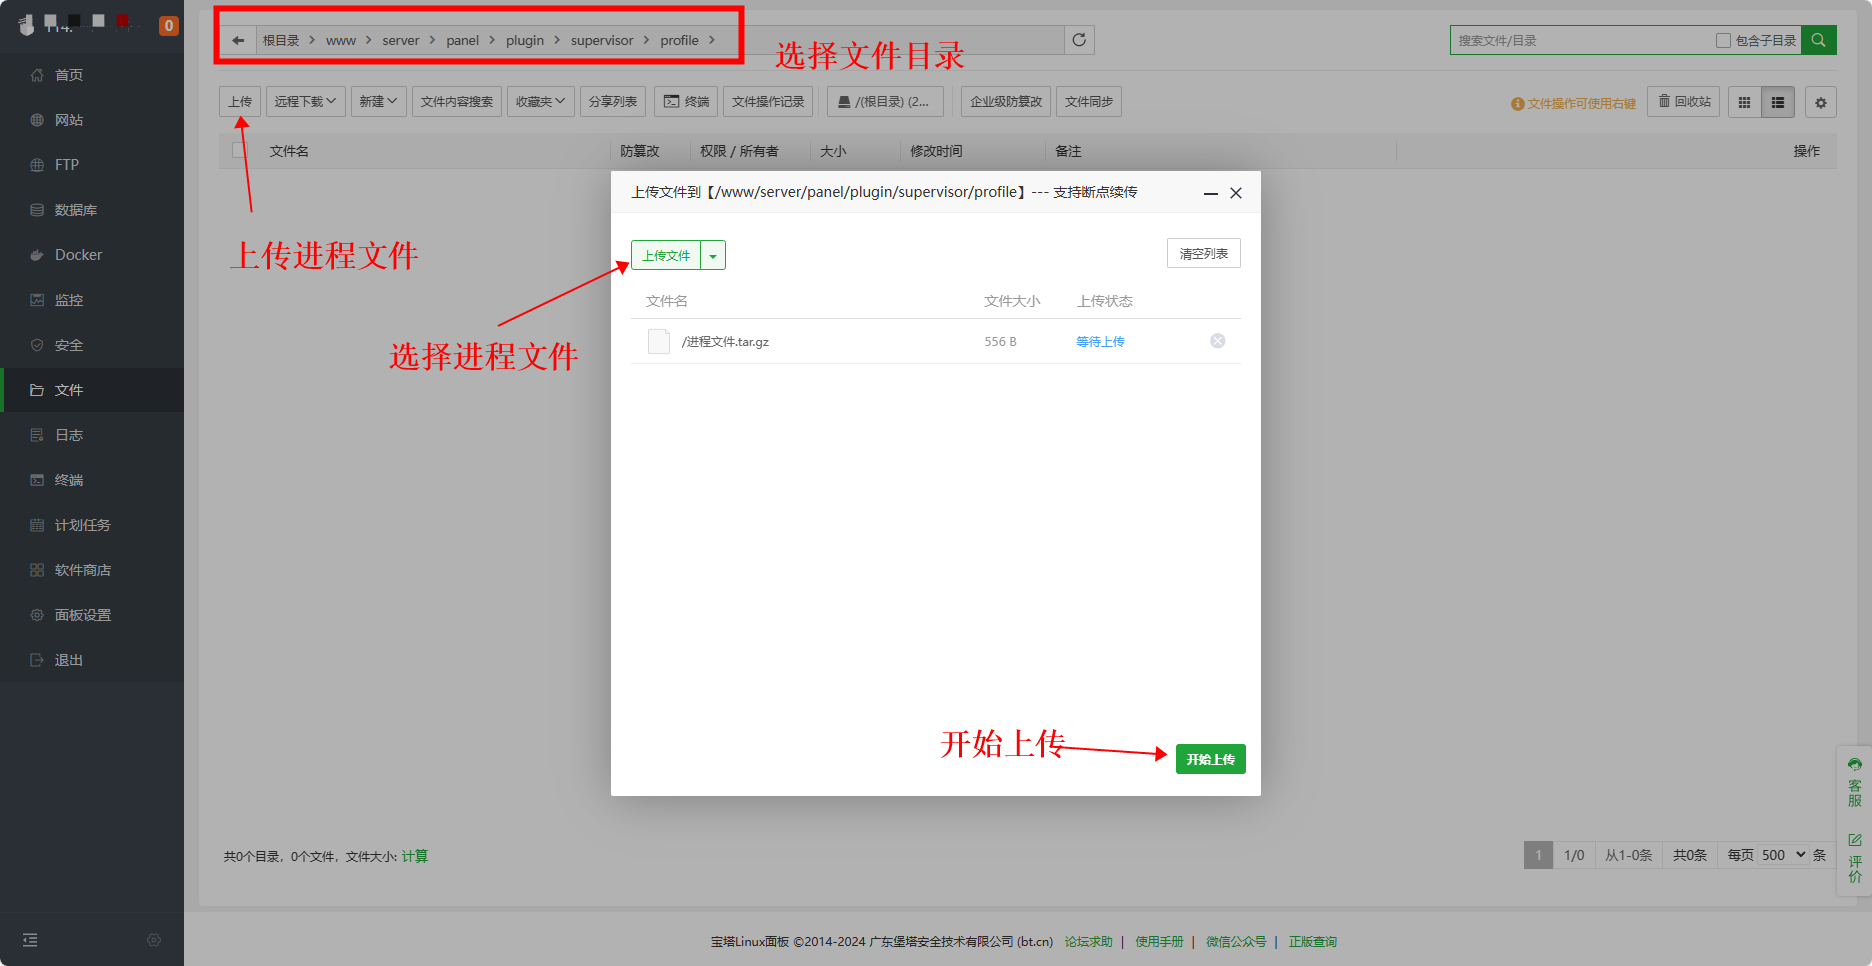1872x966 pixels.
Task: Collapse the sidebar menu icon
Action: pos(30,940)
